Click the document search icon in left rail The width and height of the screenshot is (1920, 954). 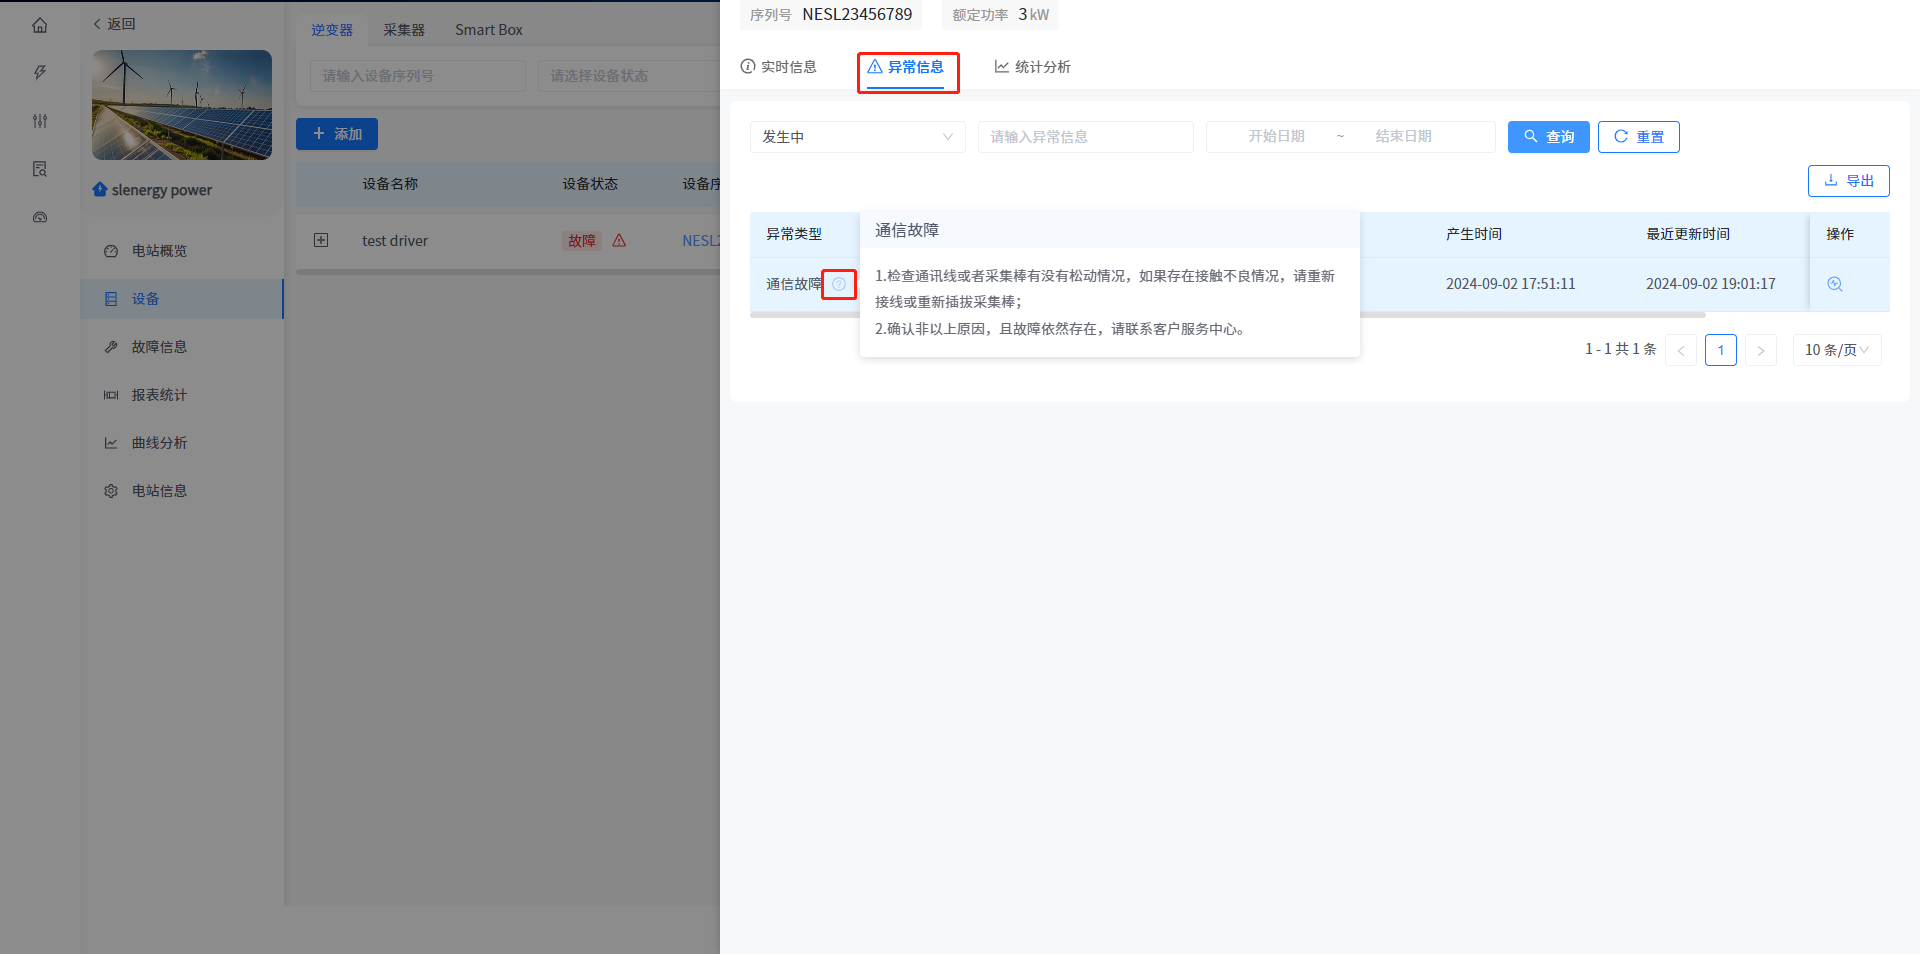[x=40, y=169]
